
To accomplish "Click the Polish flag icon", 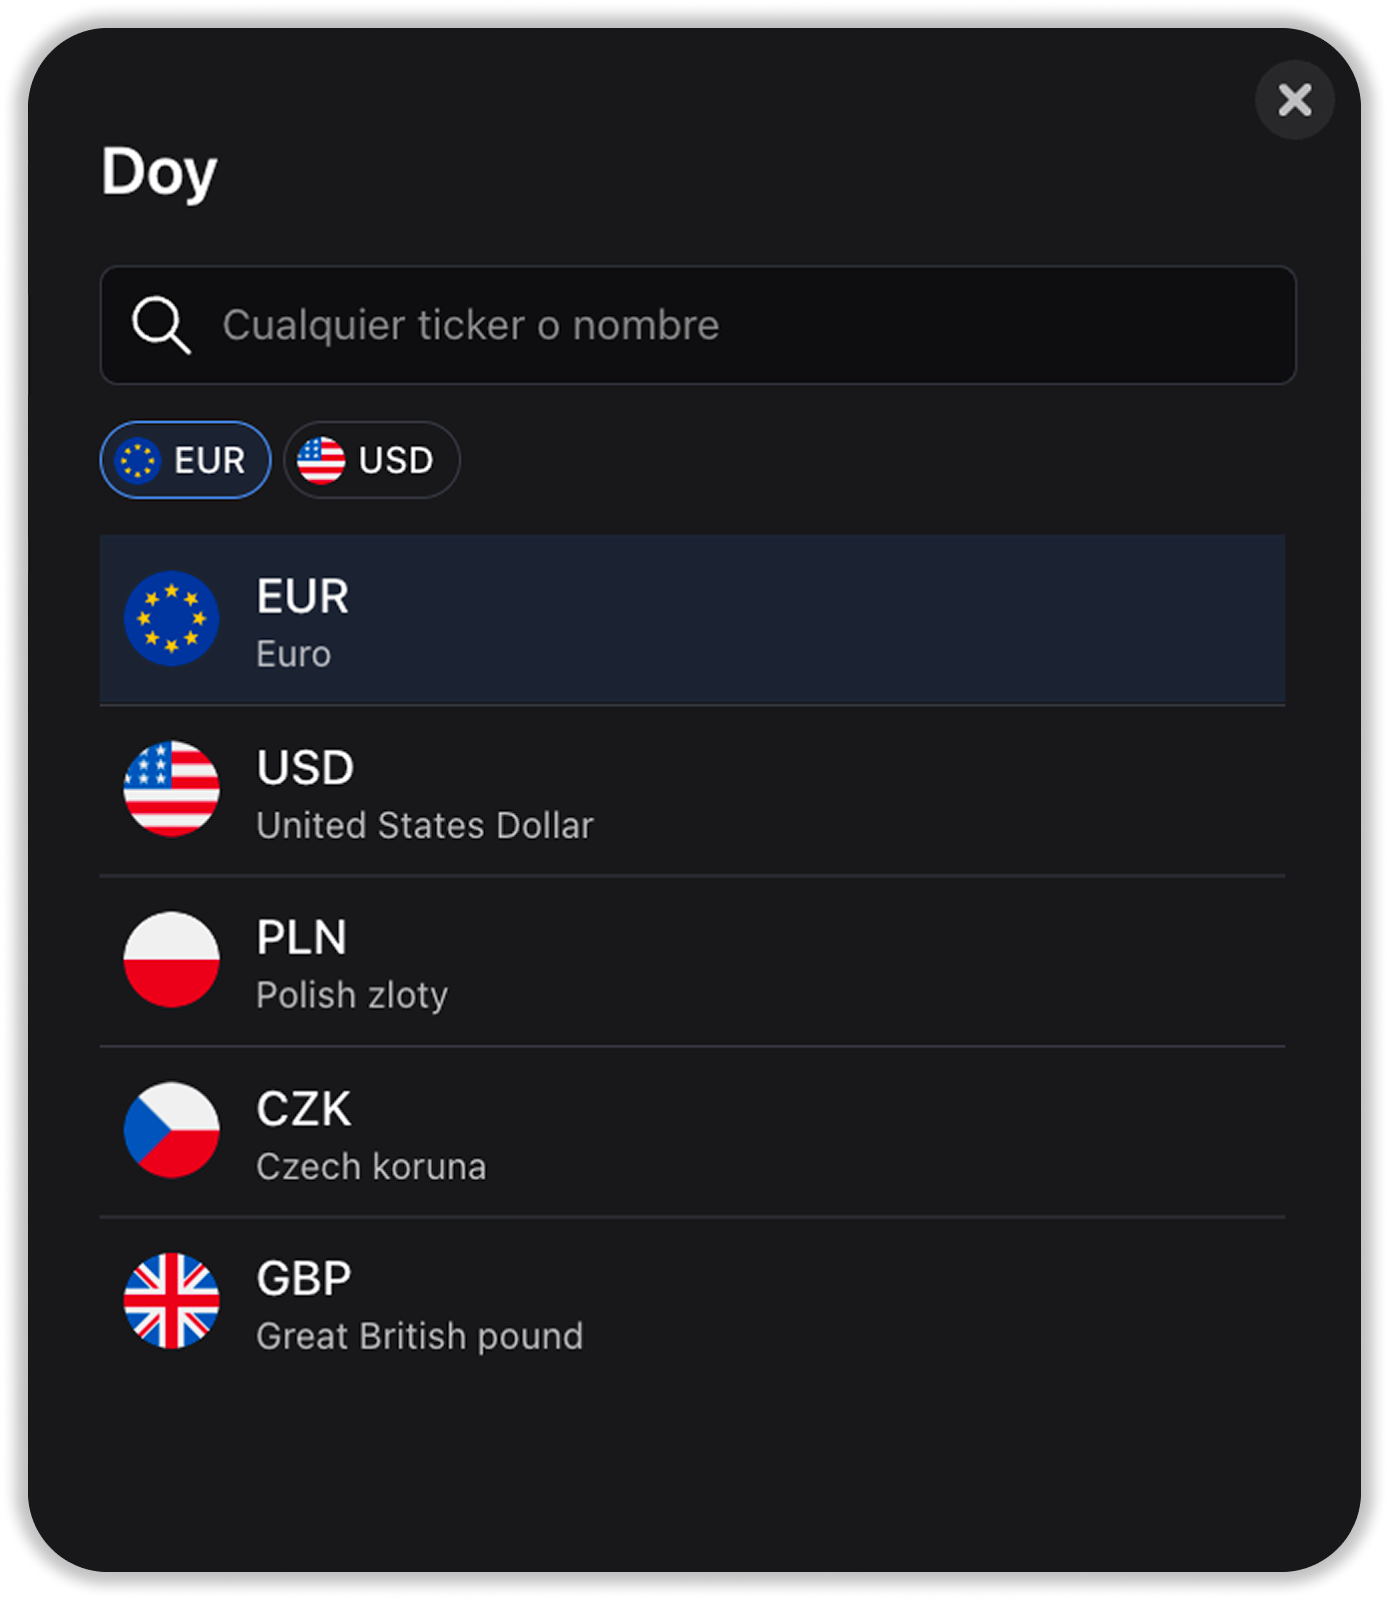I will click(171, 959).
